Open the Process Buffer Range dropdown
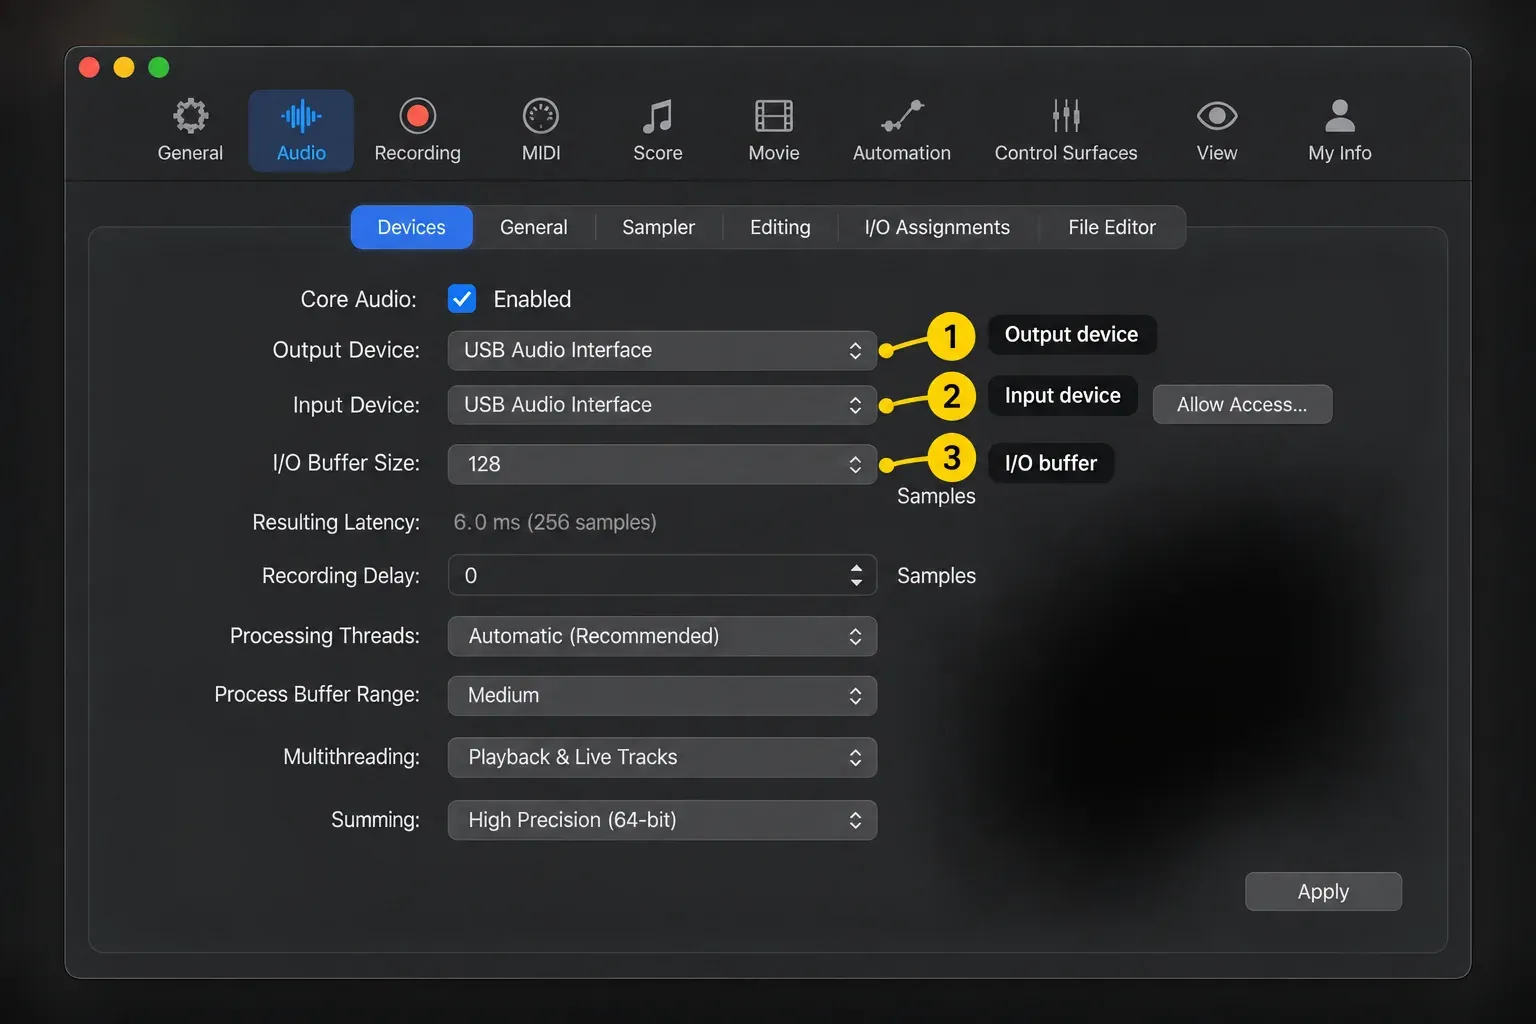This screenshot has width=1536, height=1024. 662,695
